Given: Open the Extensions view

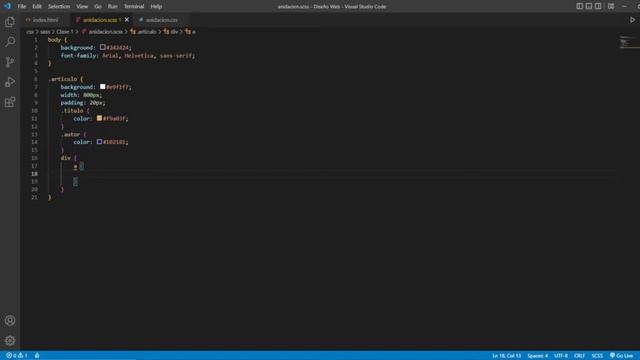Looking at the screenshot, I should 10,102.
